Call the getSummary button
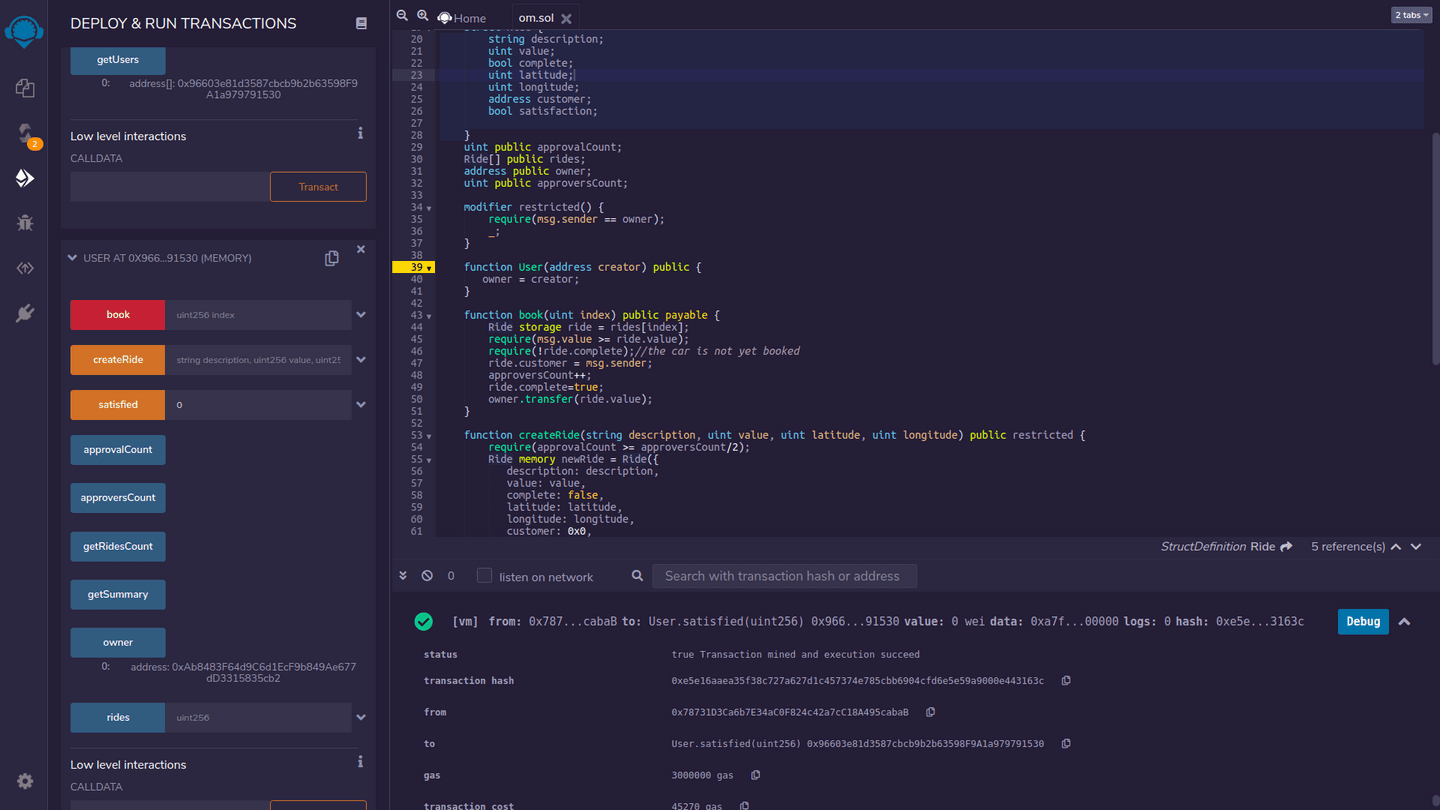 coord(118,595)
